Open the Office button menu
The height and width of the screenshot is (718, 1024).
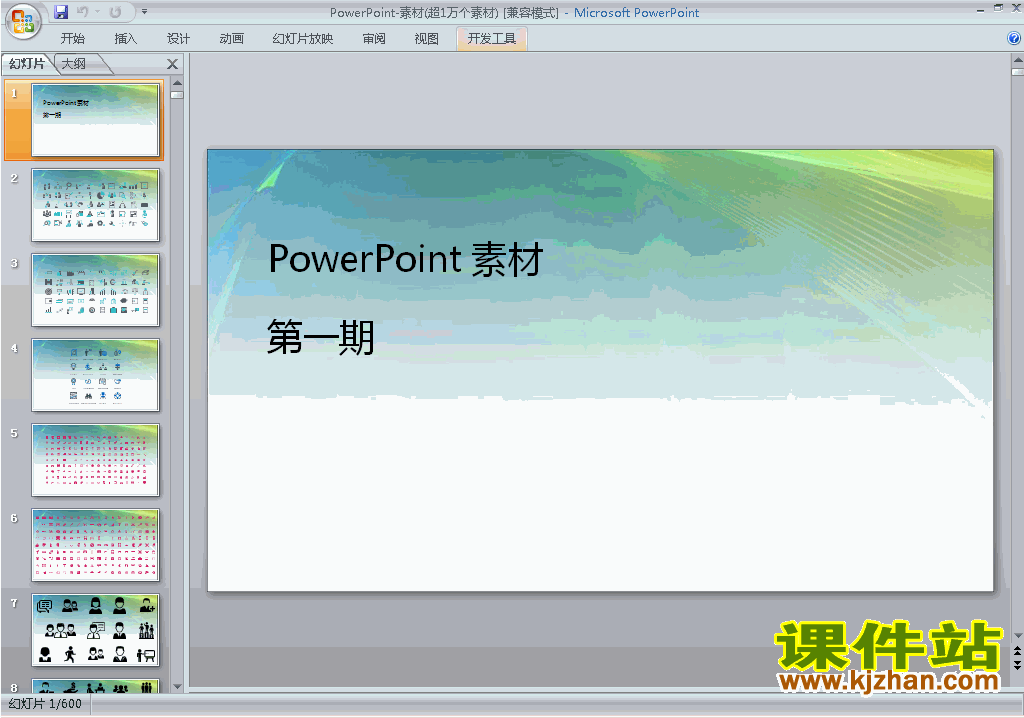pos(23,22)
